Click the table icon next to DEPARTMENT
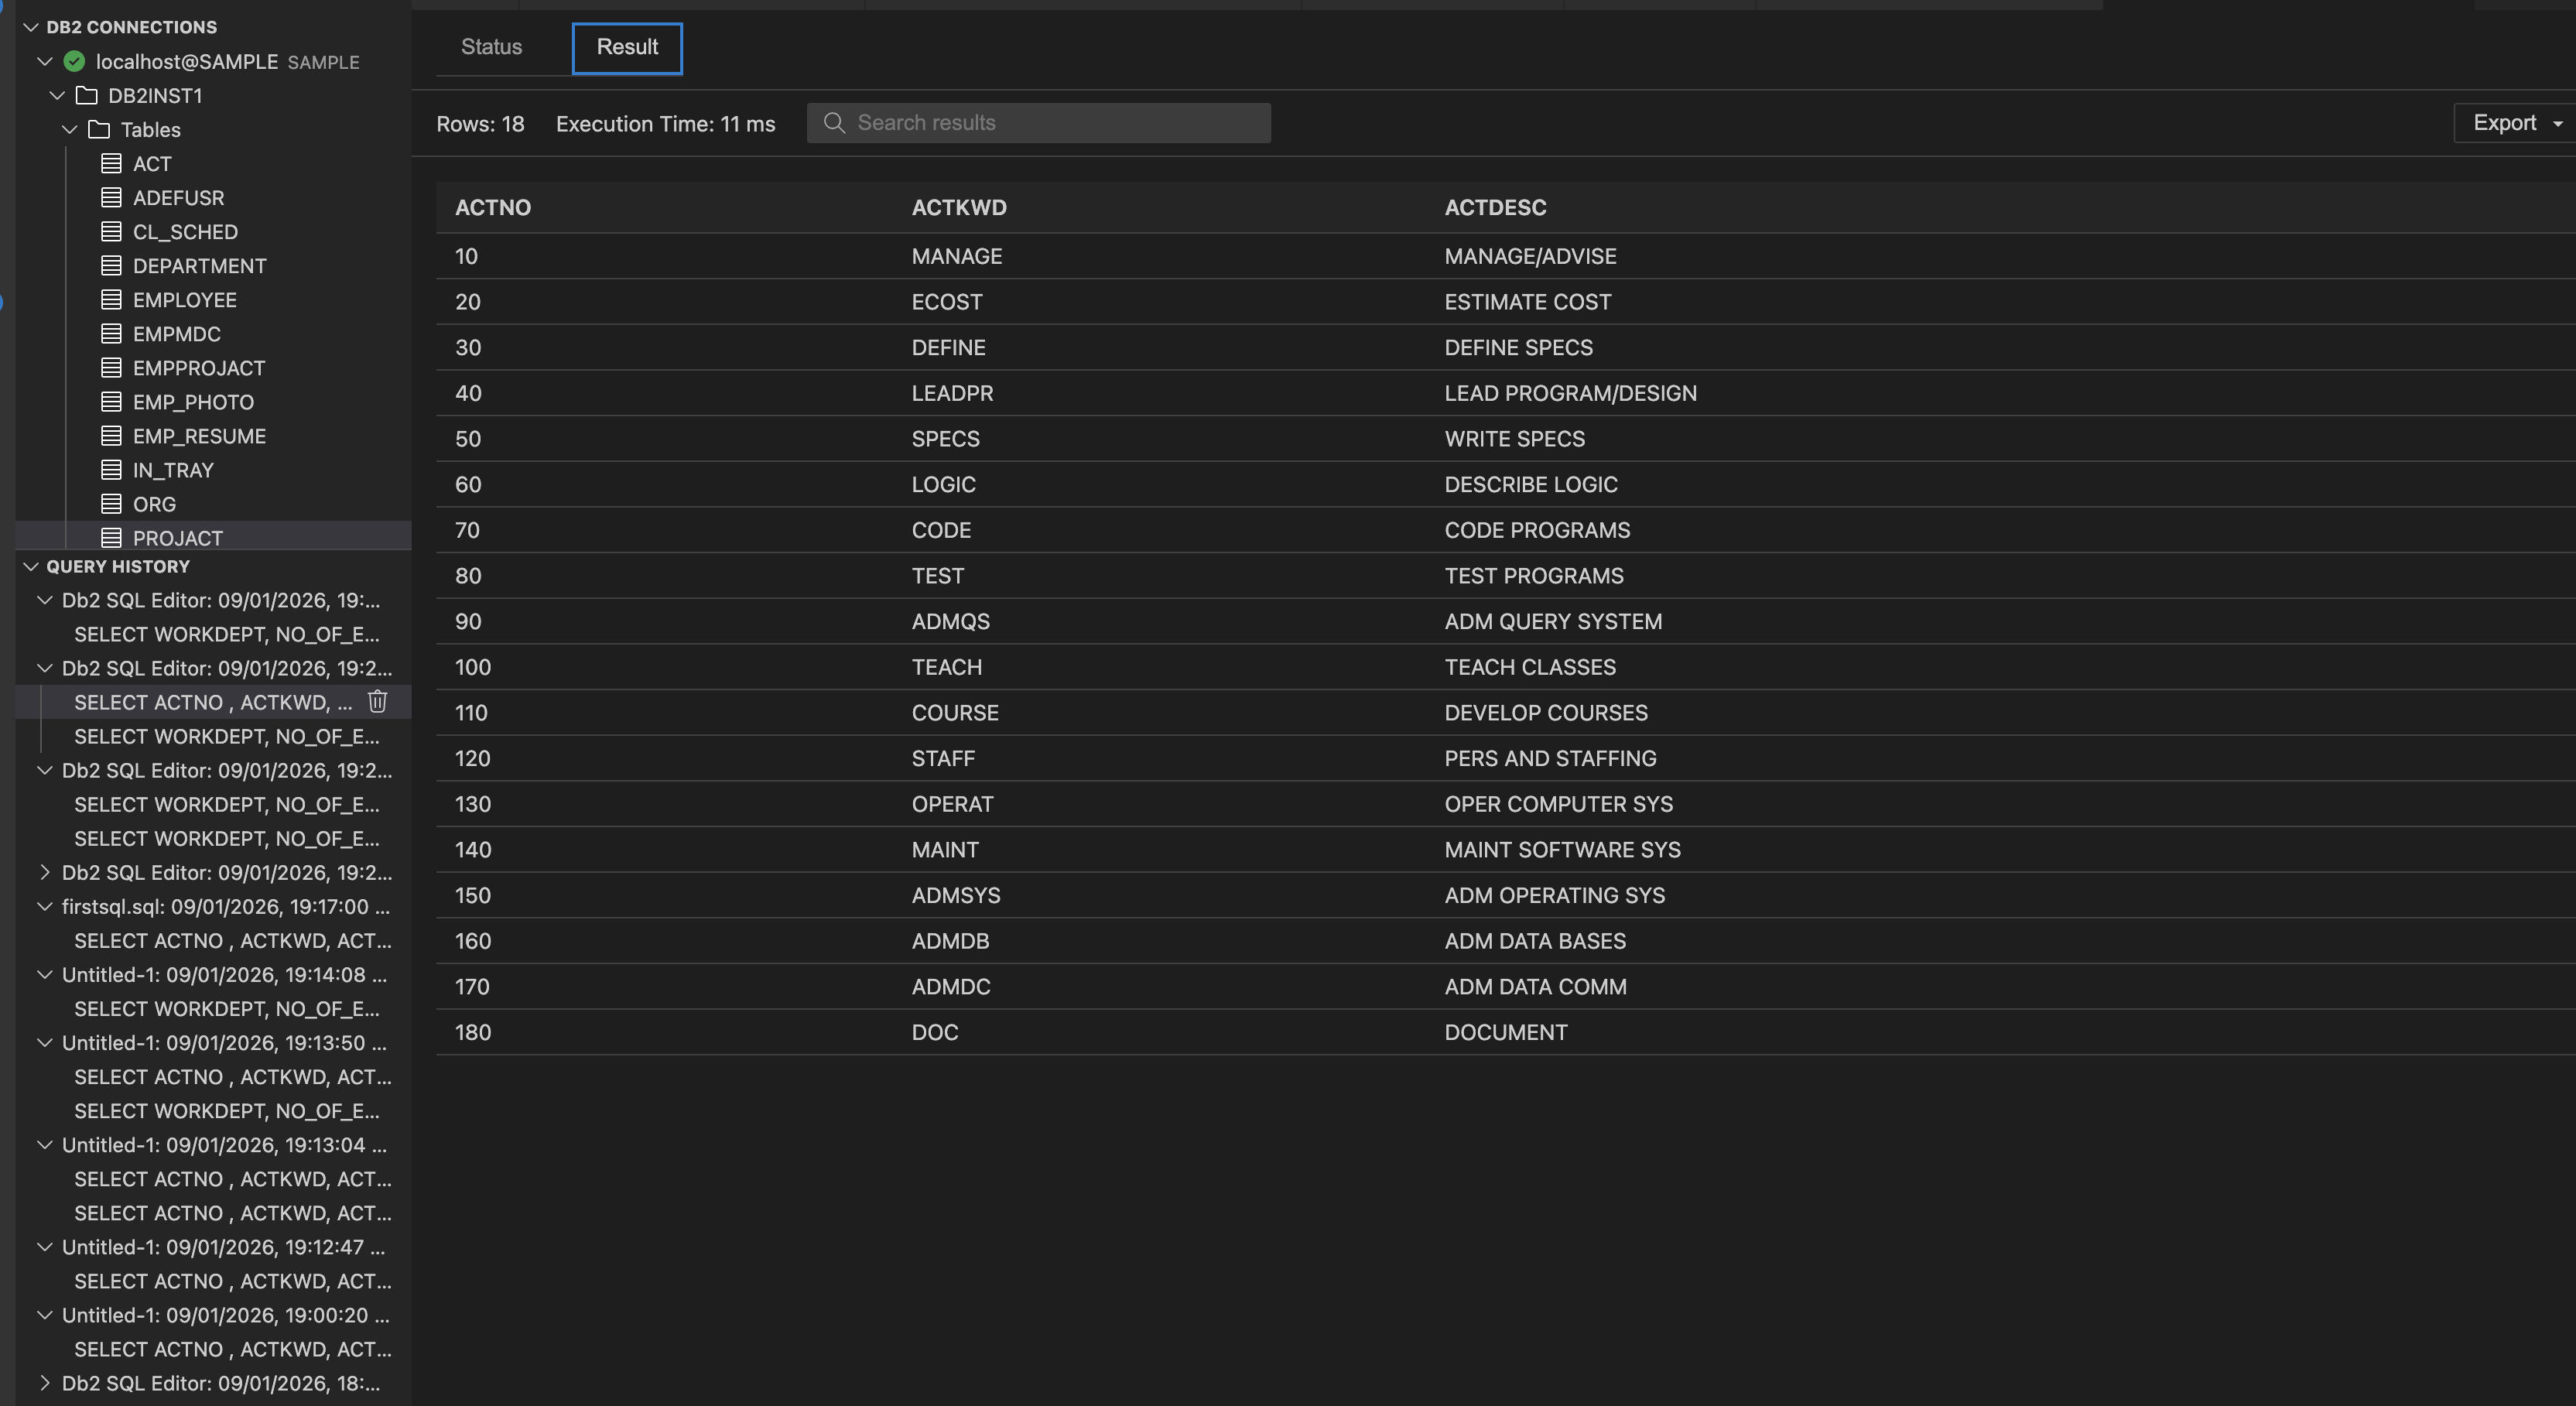The image size is (2576, 1406). tap(112, 265)
